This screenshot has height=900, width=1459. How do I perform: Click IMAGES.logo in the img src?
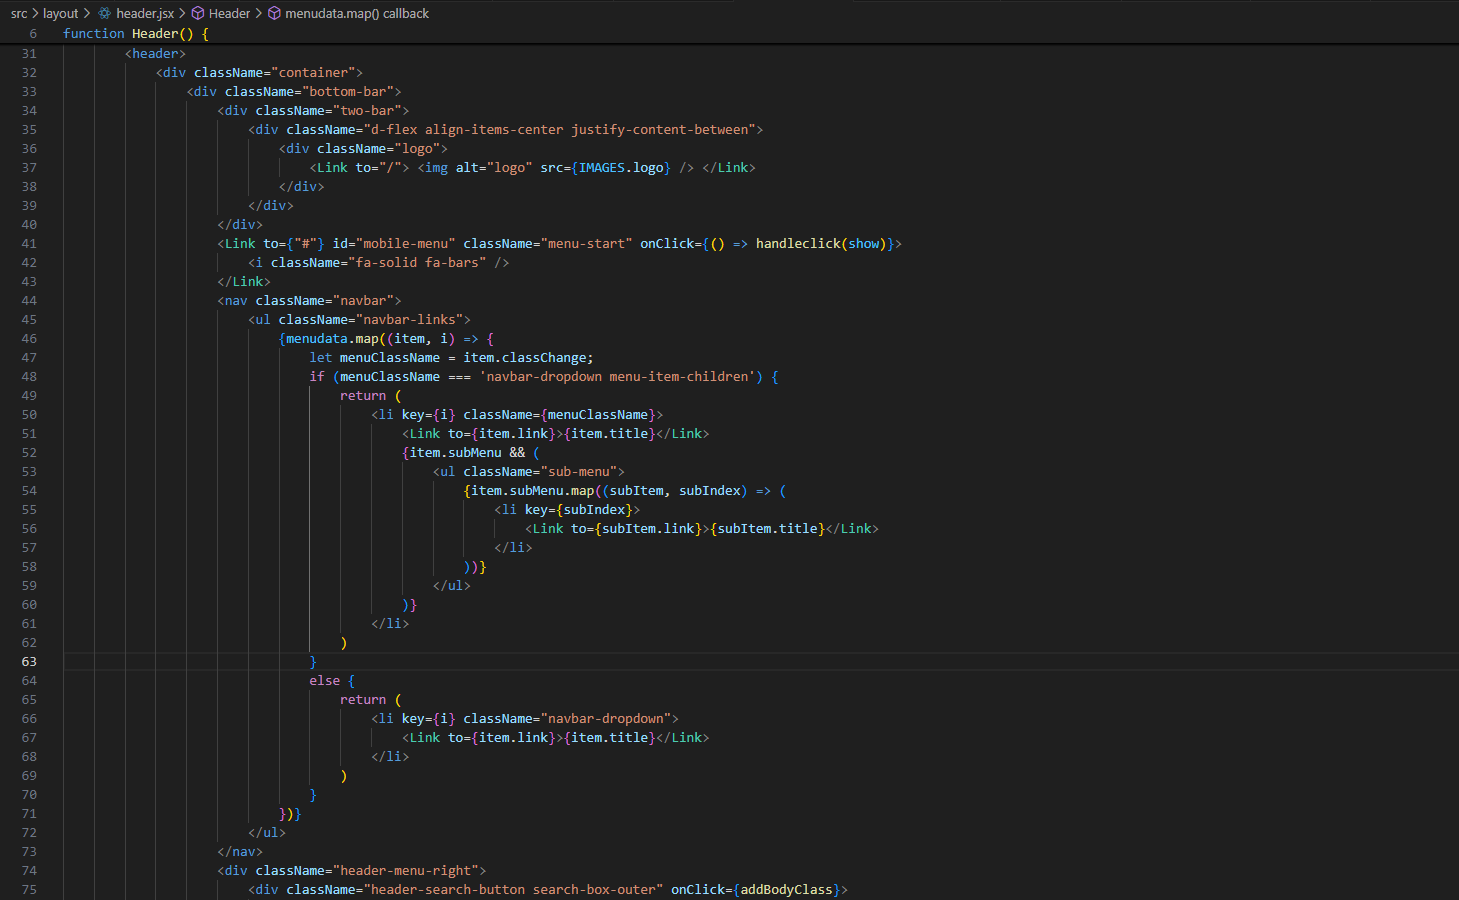621,167
